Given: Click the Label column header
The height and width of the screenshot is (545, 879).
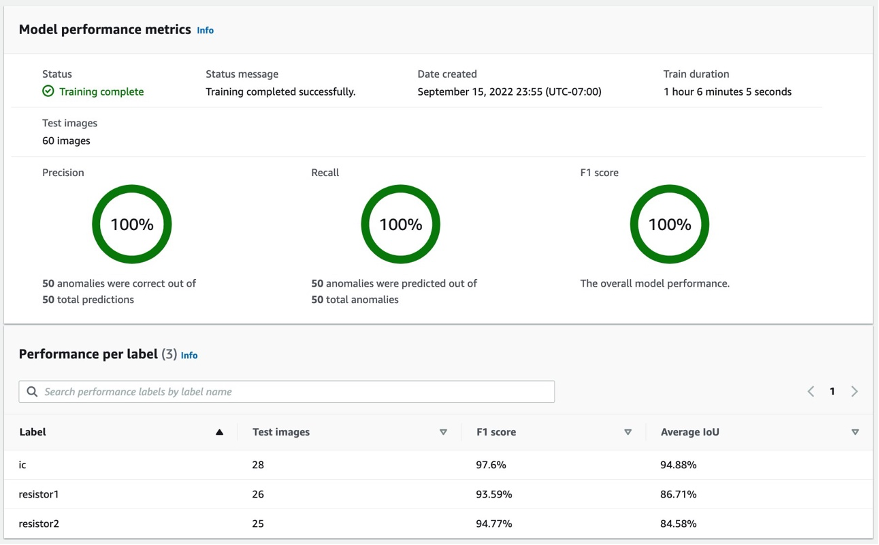Looking at the screenshot, I should (33, 433).
